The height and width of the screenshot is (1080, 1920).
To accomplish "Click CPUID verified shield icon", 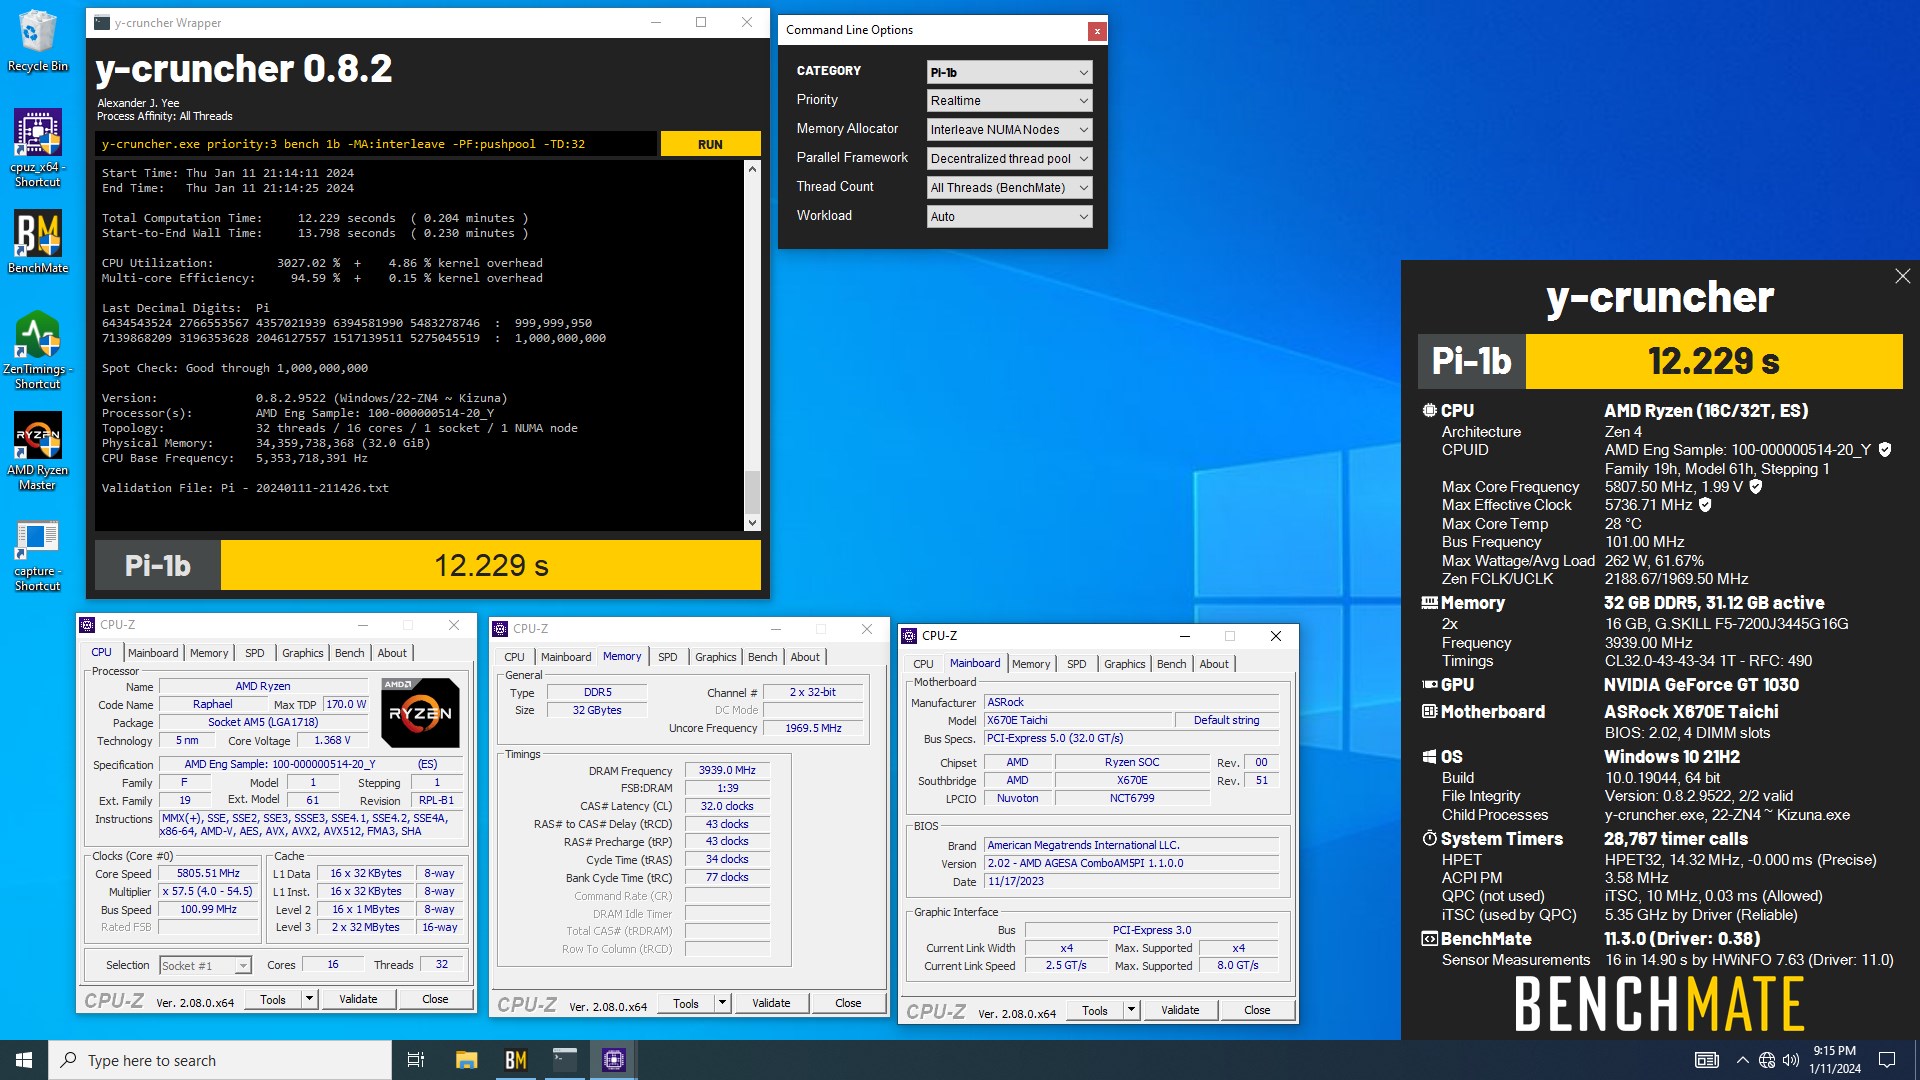I will pos(1885,450).
